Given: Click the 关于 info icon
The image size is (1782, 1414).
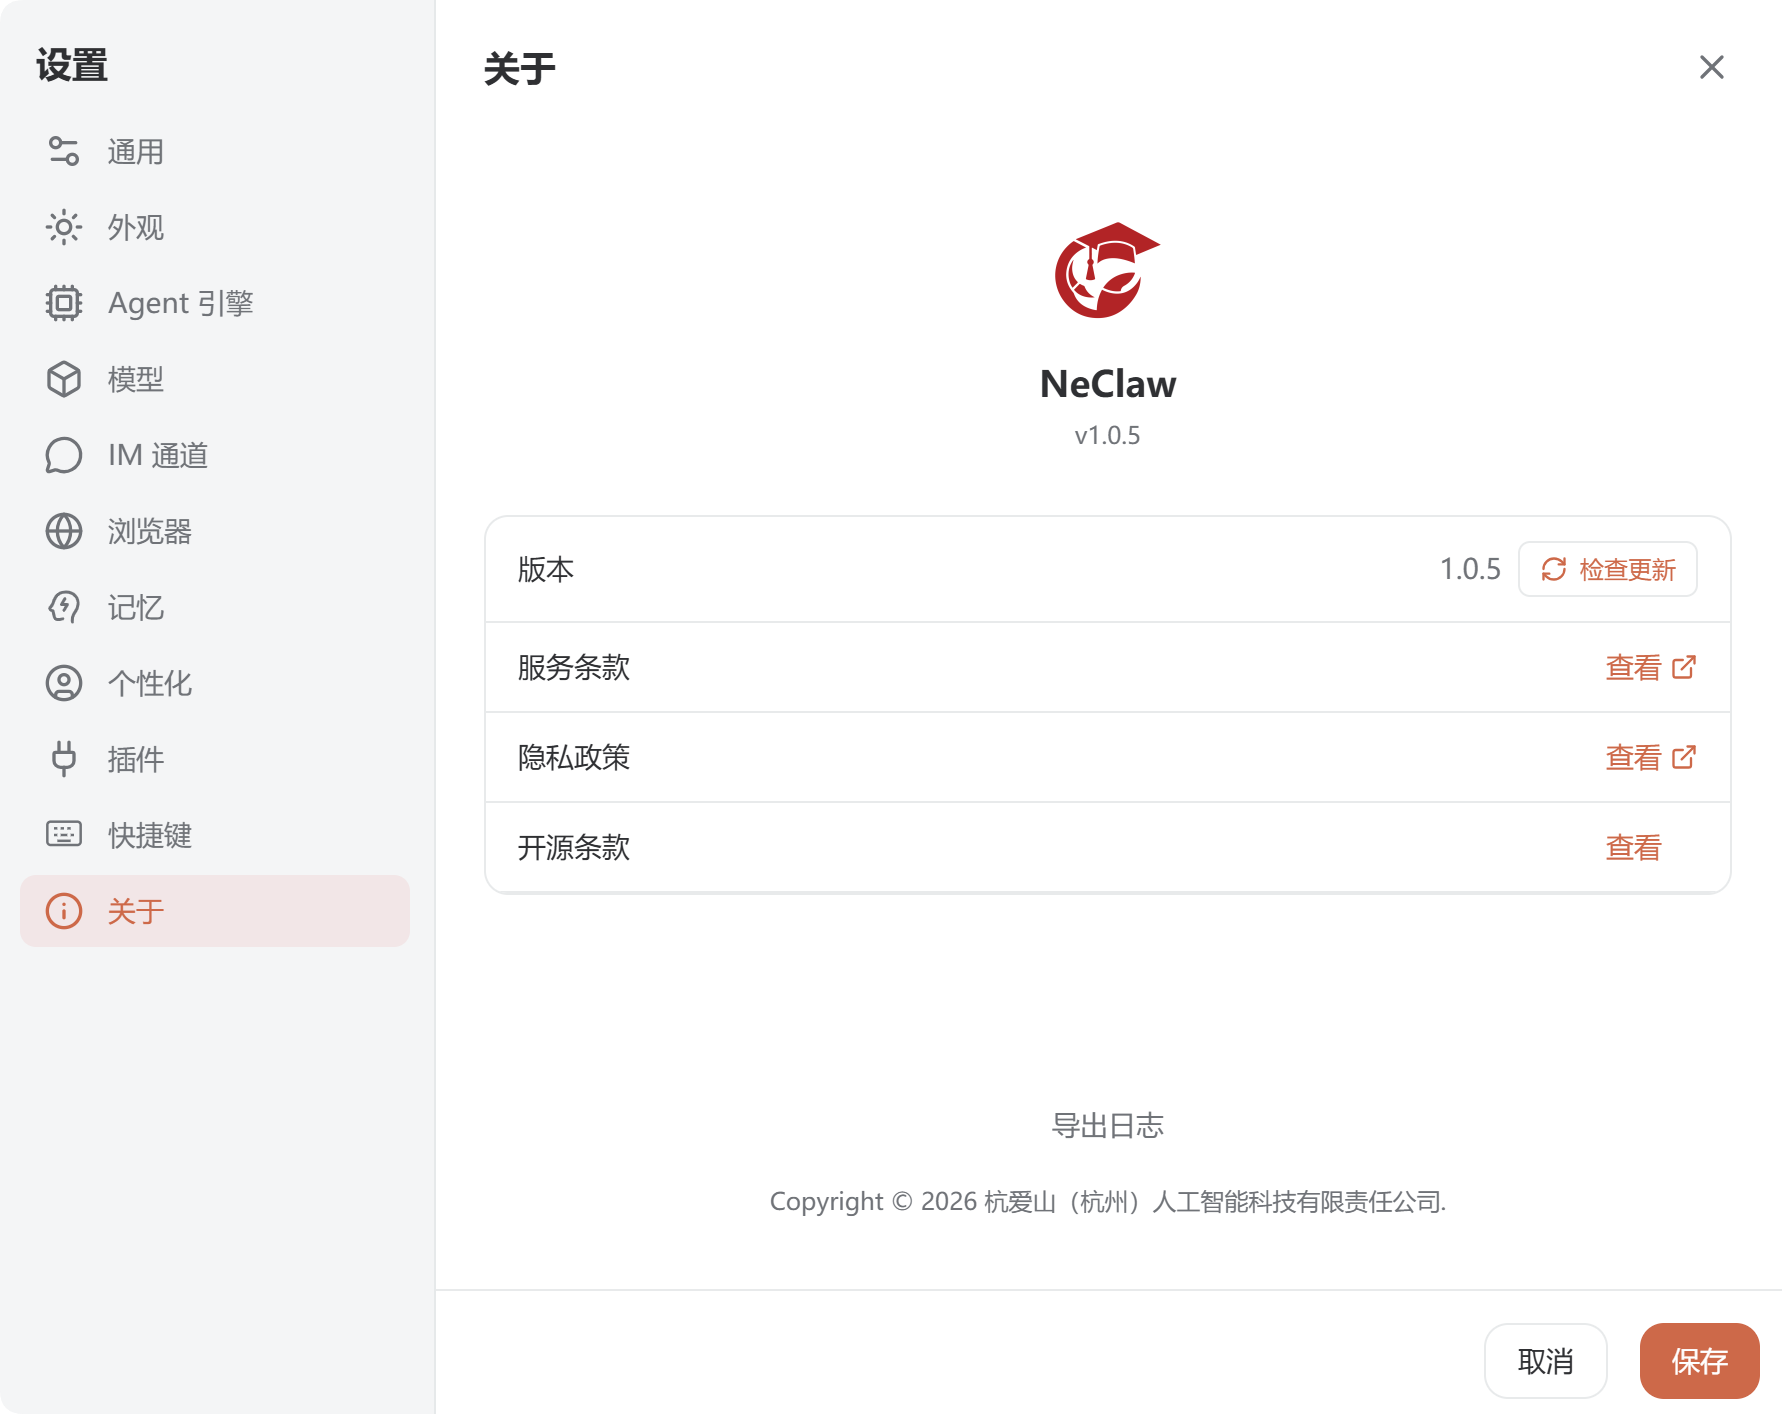Looking at the screenshot, I should [64, 911].
